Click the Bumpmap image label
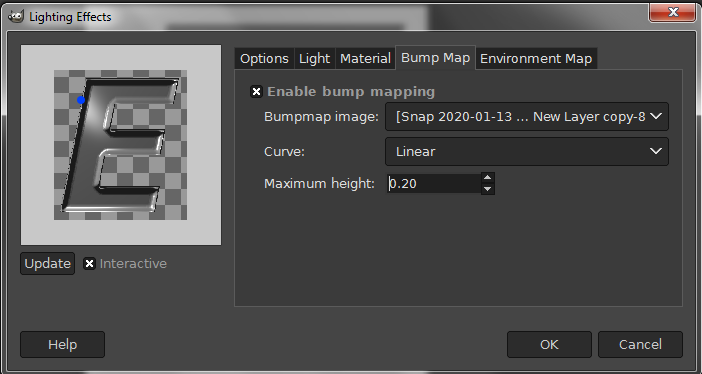 (321, 117)
